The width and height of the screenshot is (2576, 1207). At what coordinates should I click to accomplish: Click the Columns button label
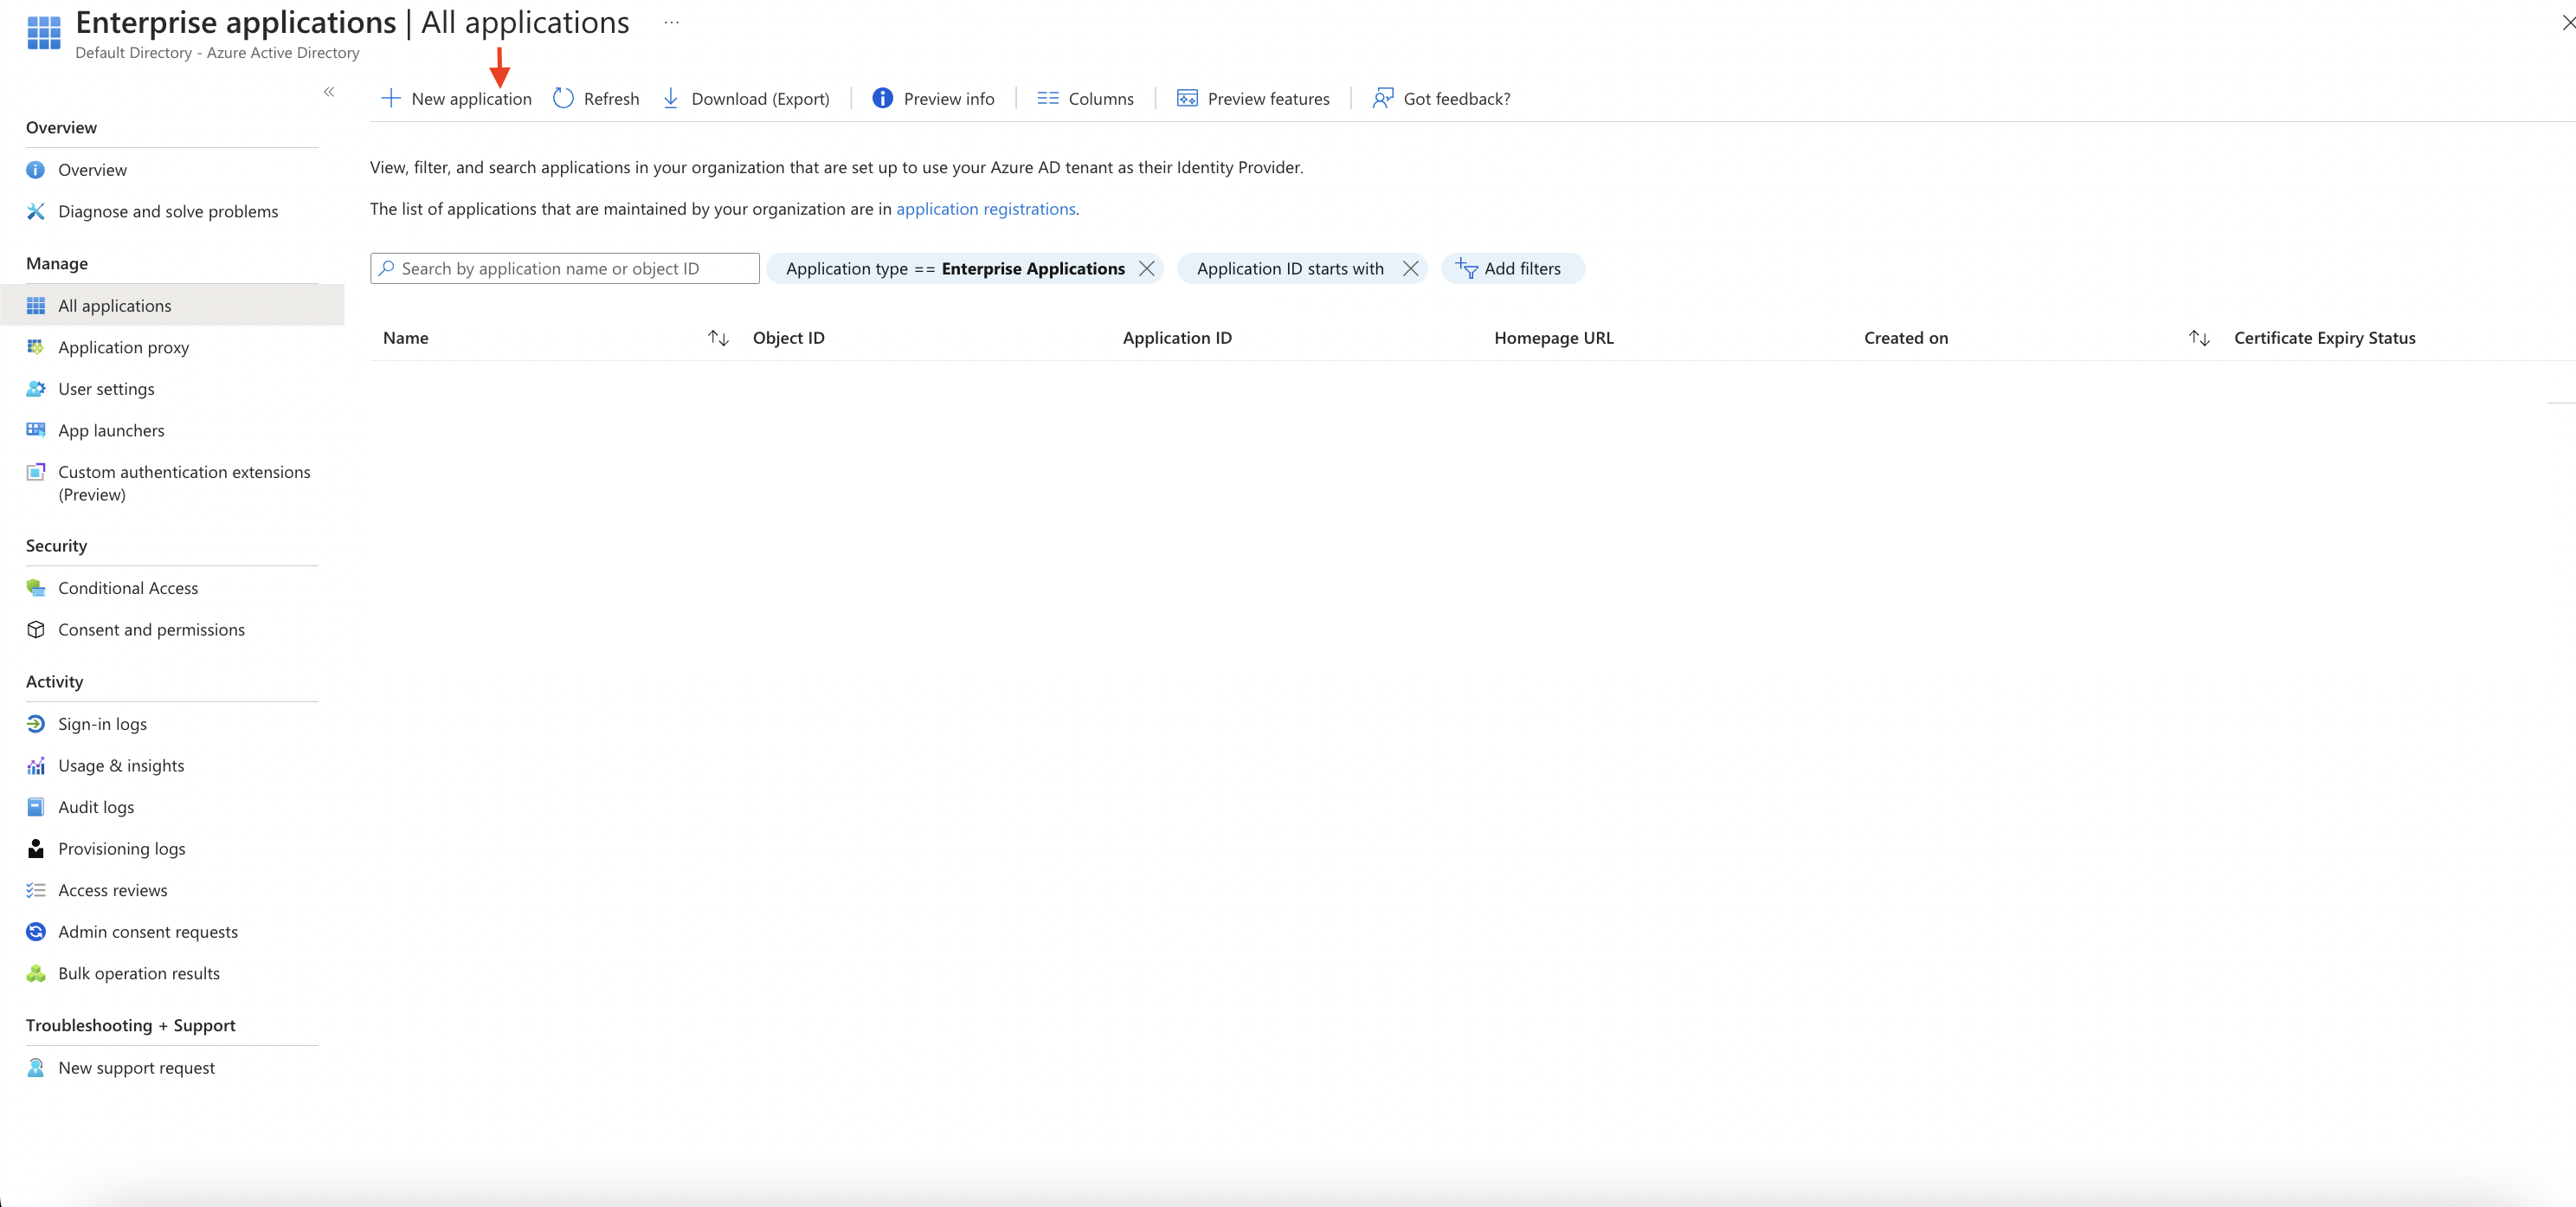coord(1101,99)
